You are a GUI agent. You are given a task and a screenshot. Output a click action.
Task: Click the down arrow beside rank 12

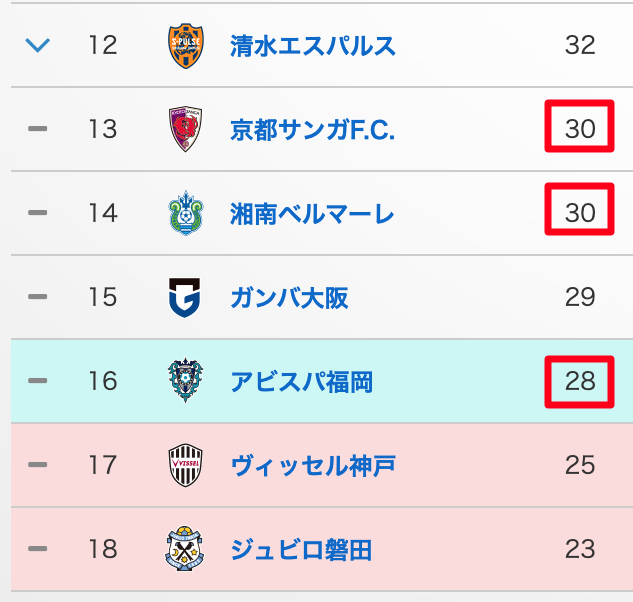point(37,46)
